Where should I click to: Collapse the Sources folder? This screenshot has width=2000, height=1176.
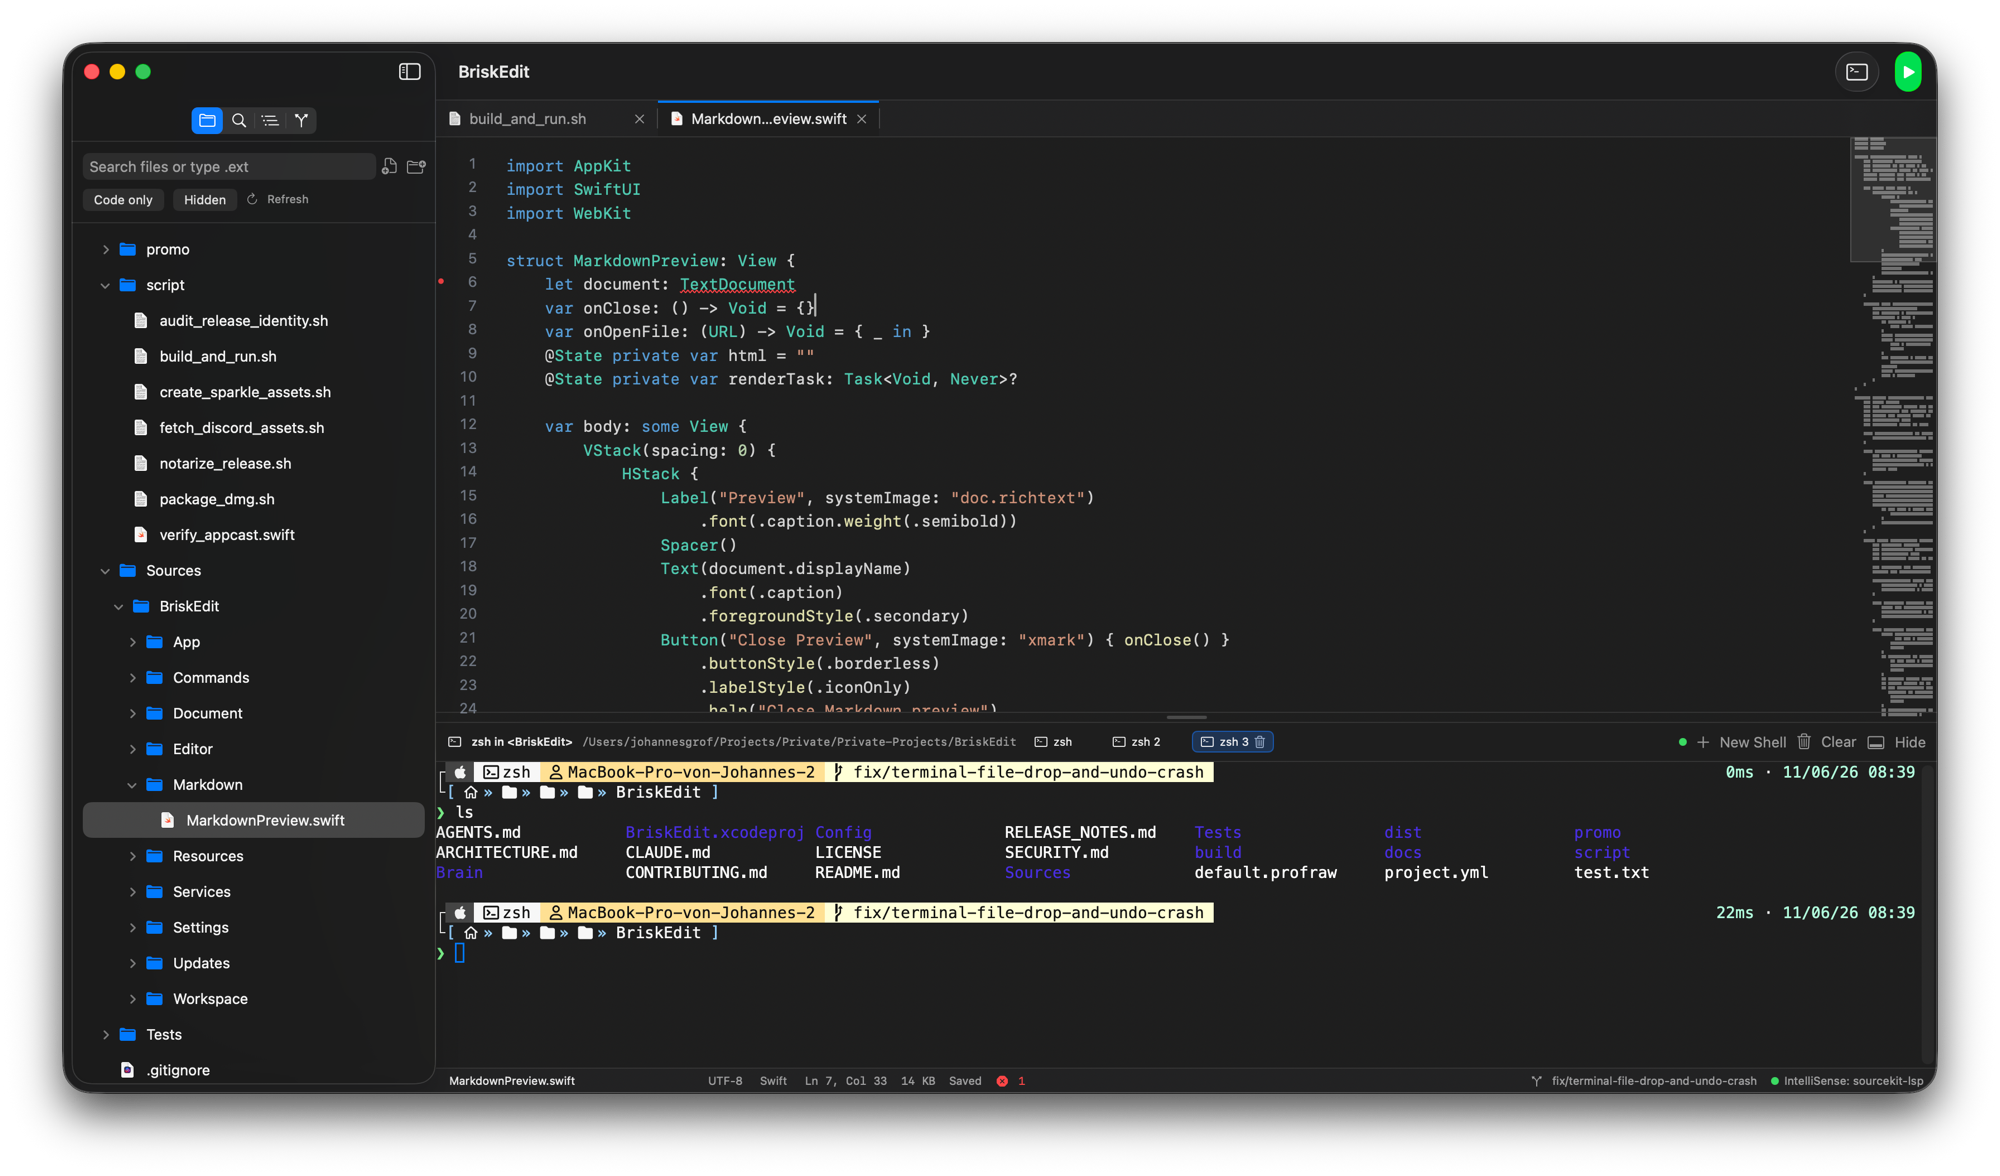tap(105, 571)
